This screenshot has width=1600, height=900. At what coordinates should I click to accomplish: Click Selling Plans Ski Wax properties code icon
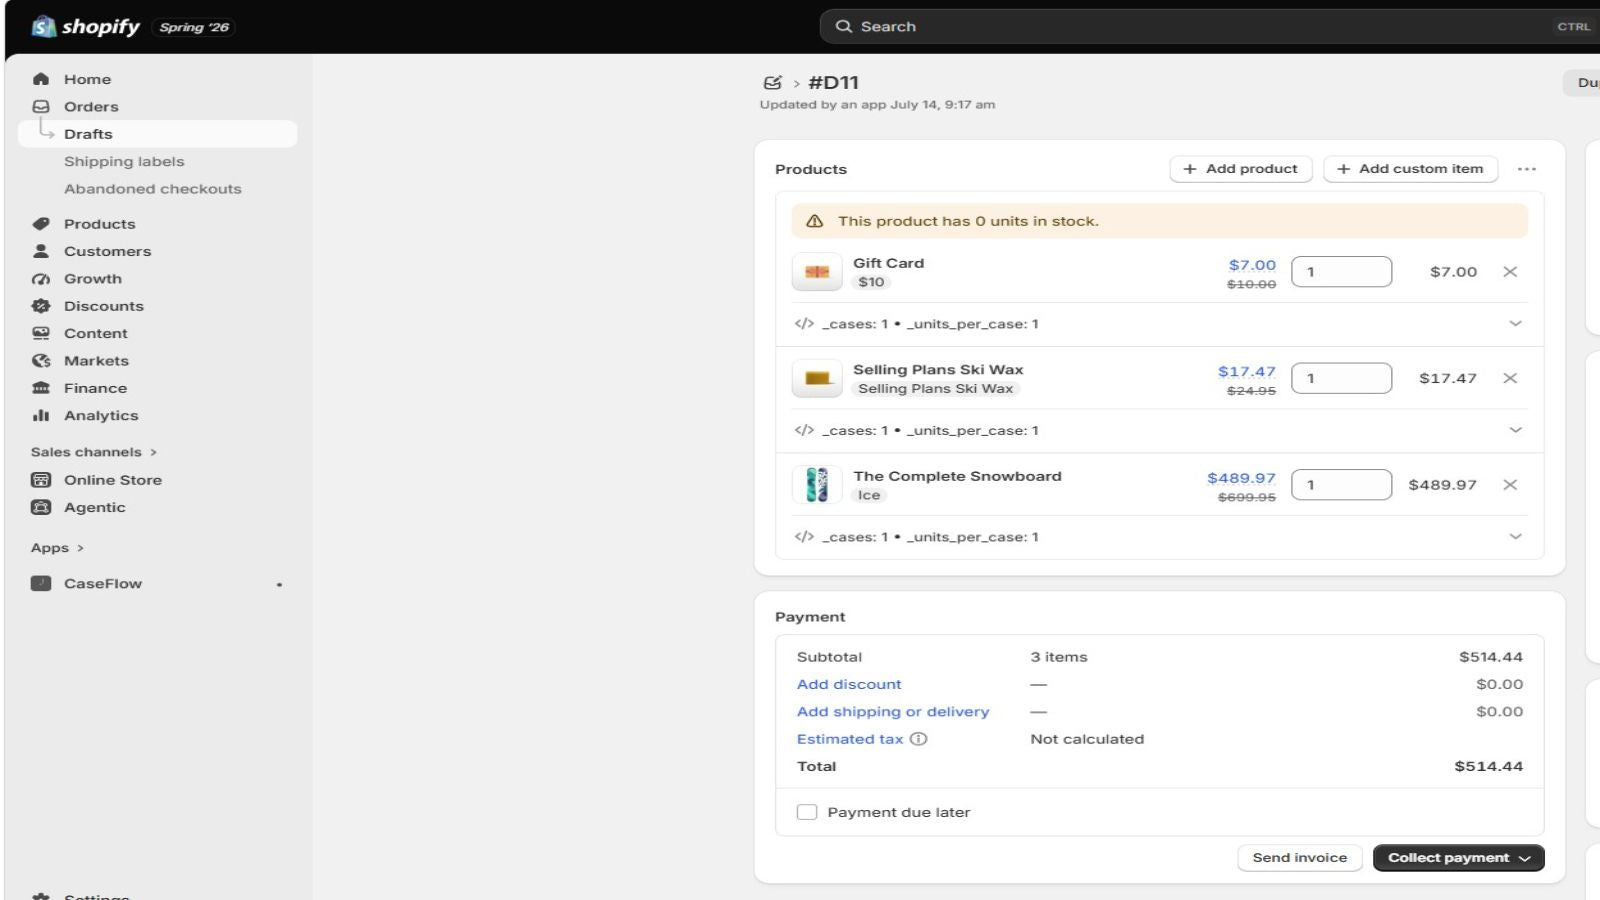(x=804, y=431)
